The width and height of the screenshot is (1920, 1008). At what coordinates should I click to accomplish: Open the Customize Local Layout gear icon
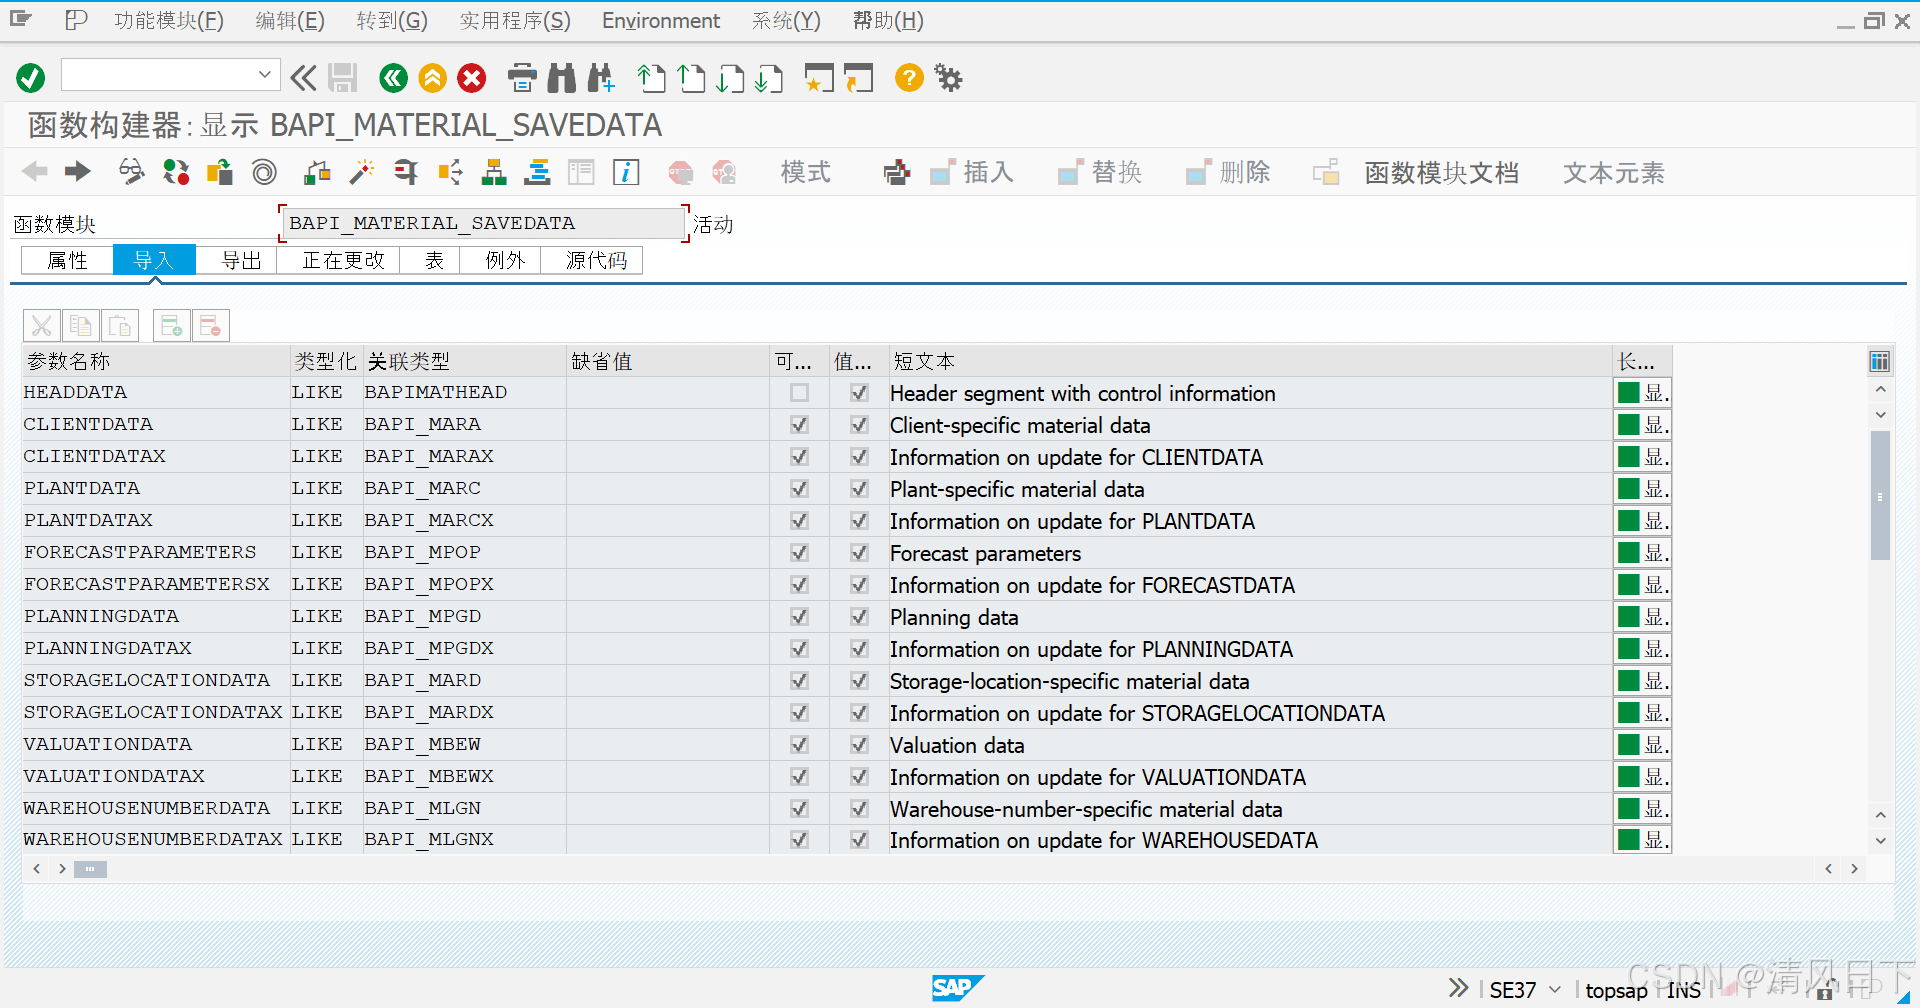pos(948,78)
